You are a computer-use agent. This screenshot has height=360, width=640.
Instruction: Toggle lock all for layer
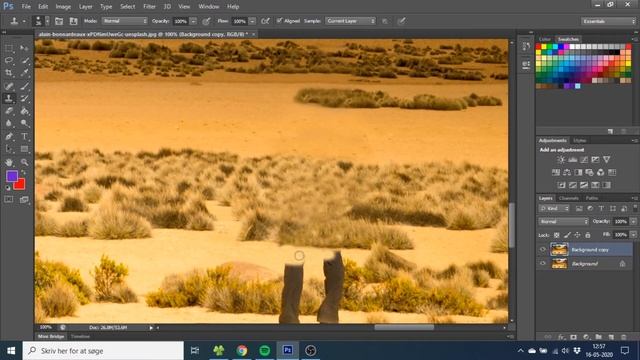[588, 235]
